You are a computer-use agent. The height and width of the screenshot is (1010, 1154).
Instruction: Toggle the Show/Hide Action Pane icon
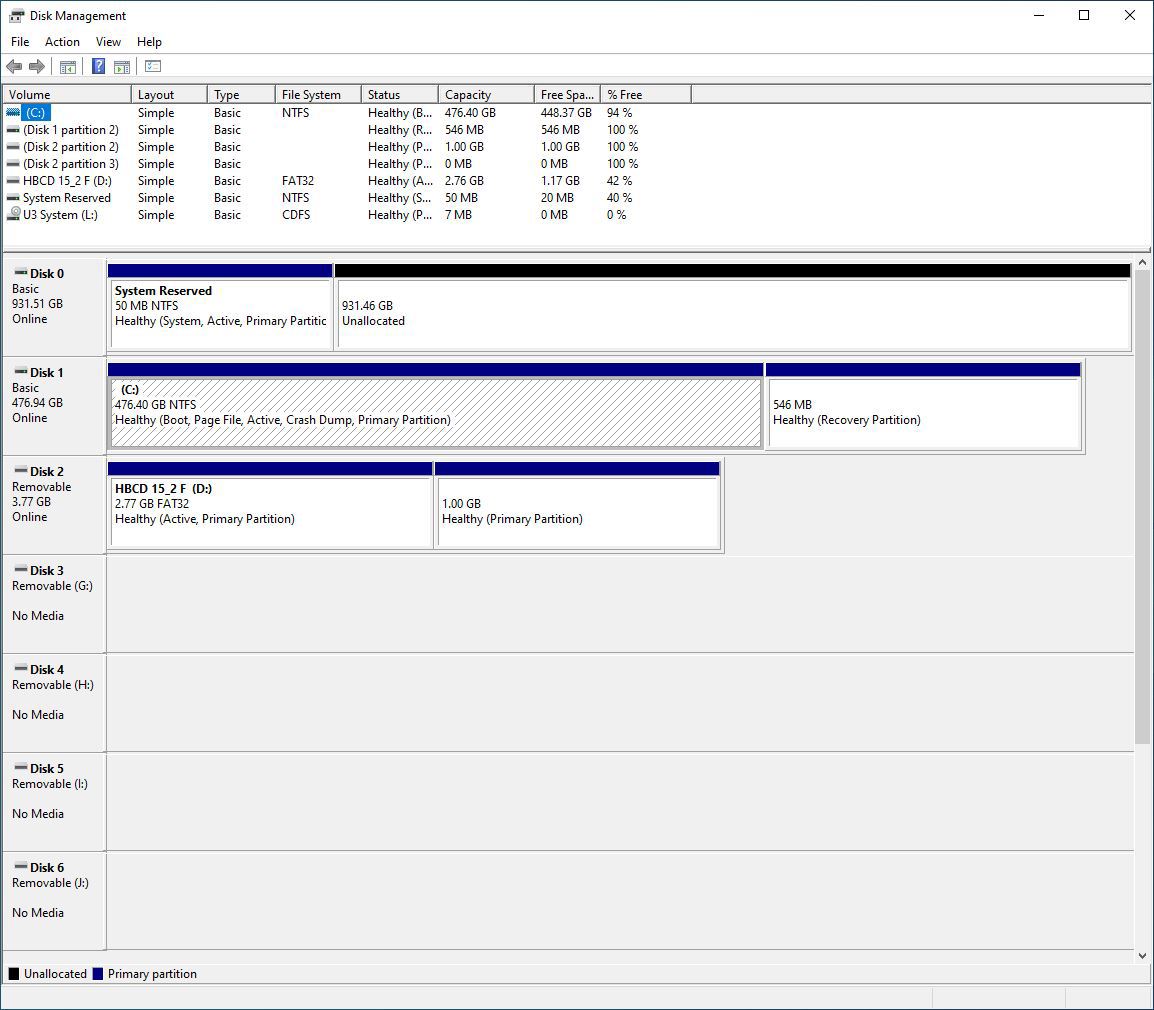121,66
